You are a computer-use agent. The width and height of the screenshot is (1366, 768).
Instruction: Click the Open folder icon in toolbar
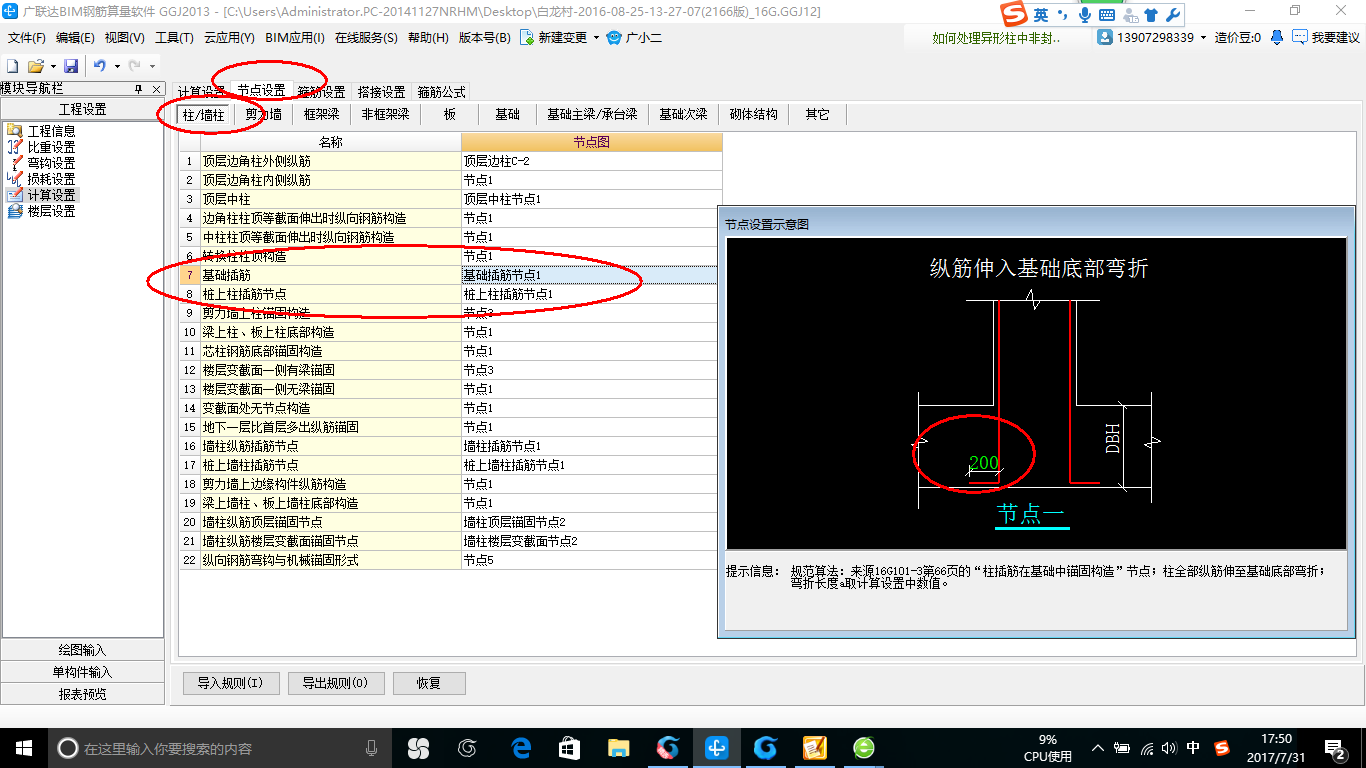35,66
